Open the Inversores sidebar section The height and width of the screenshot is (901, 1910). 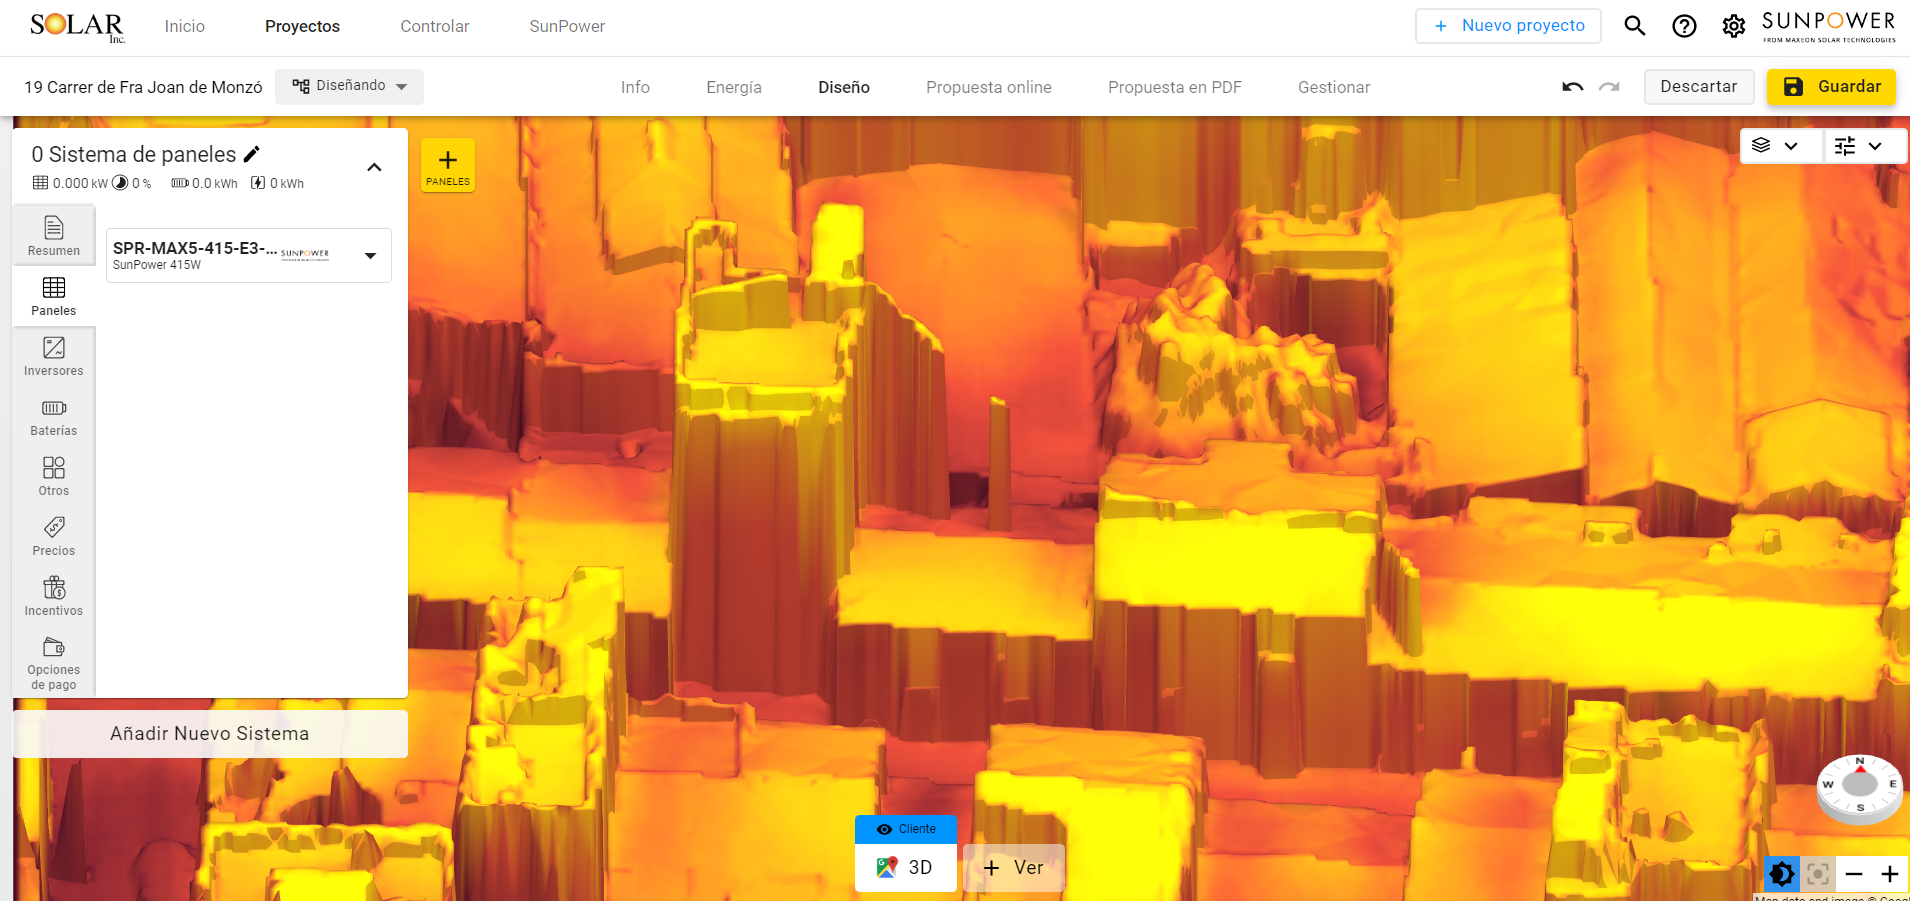(53, 356)
